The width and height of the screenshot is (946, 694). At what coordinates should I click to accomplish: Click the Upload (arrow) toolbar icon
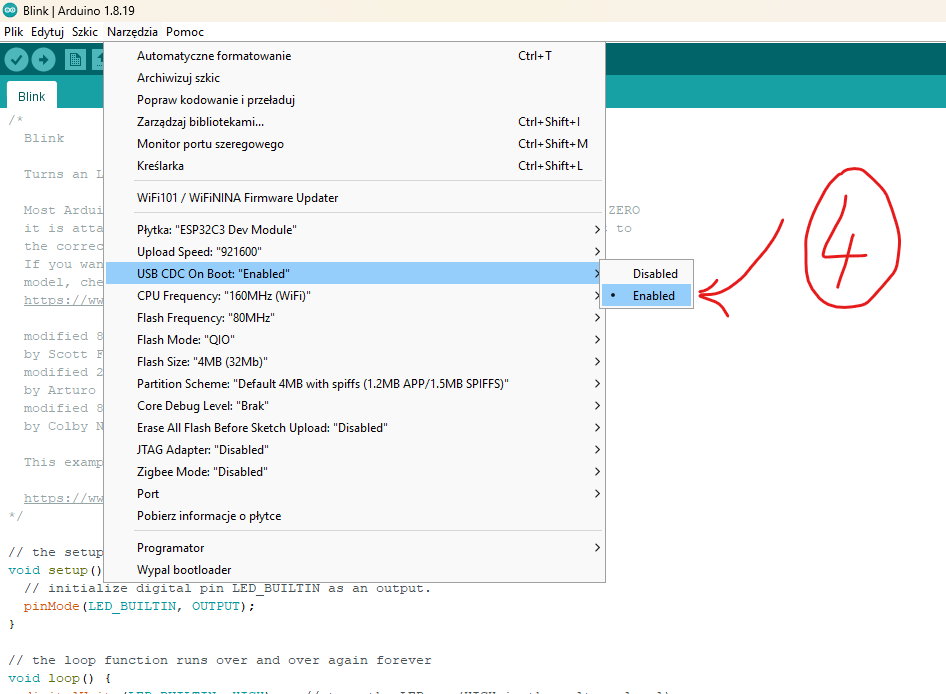[43, 59]
